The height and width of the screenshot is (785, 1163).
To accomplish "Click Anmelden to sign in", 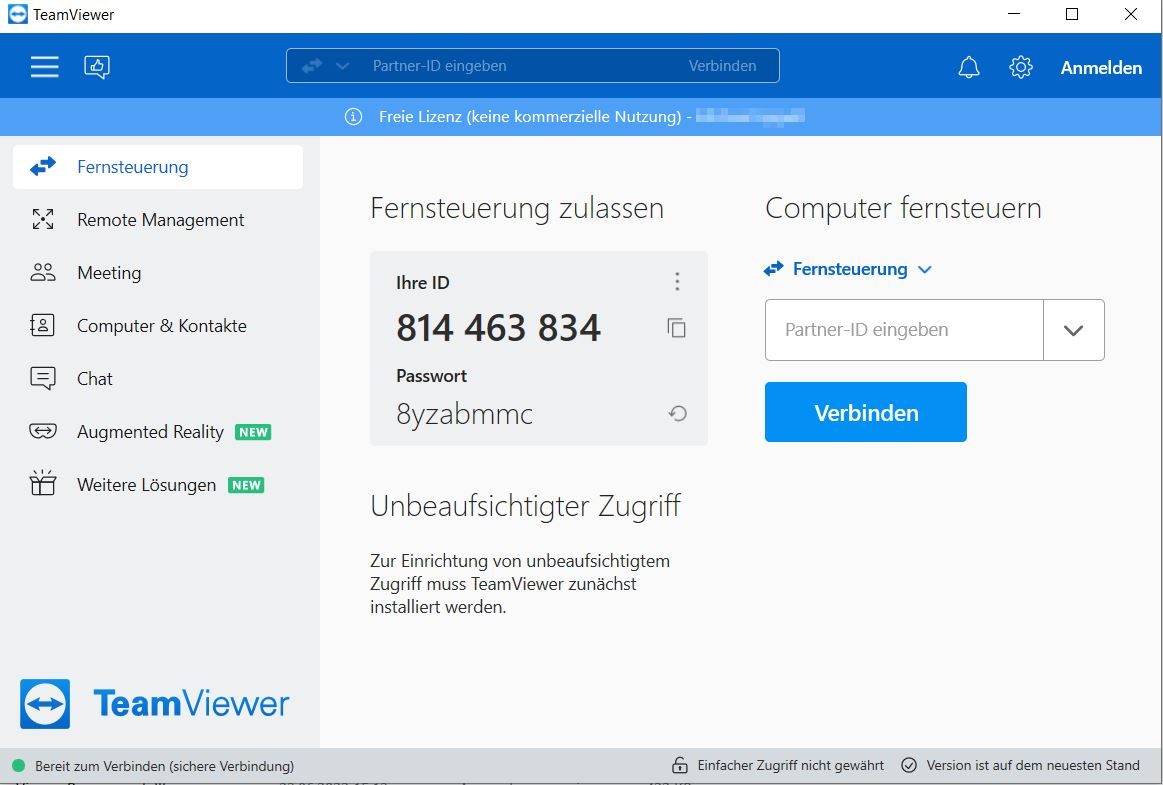I will point(1101,68).
